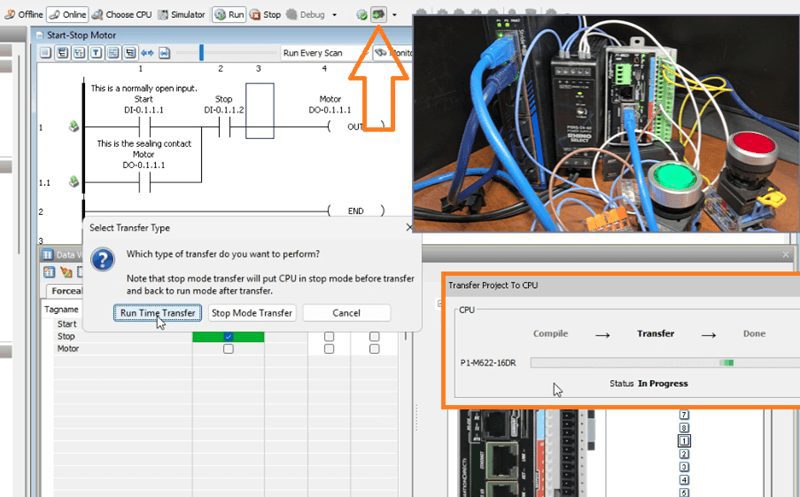Viewport: 800px width, 497px height.
Task: Open the Choose CPU option
Action: pos(126,15)
